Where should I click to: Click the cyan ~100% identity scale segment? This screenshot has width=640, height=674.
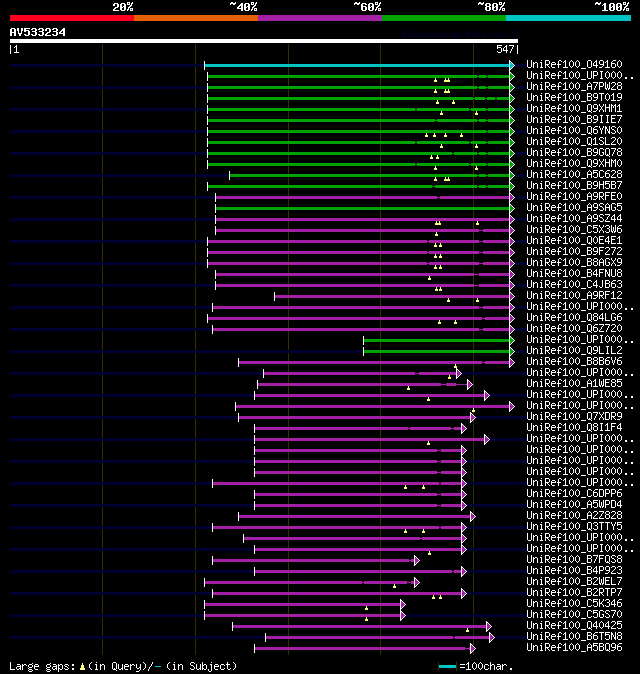[x=568, y=18]
